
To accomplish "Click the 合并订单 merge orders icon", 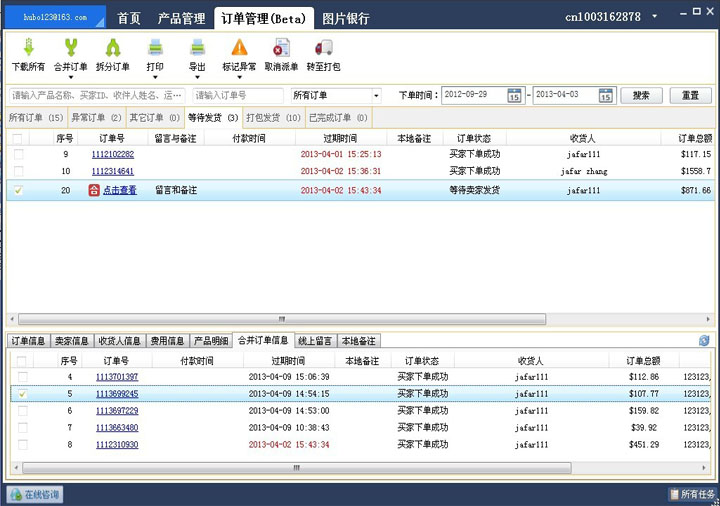I will point(71,47).
